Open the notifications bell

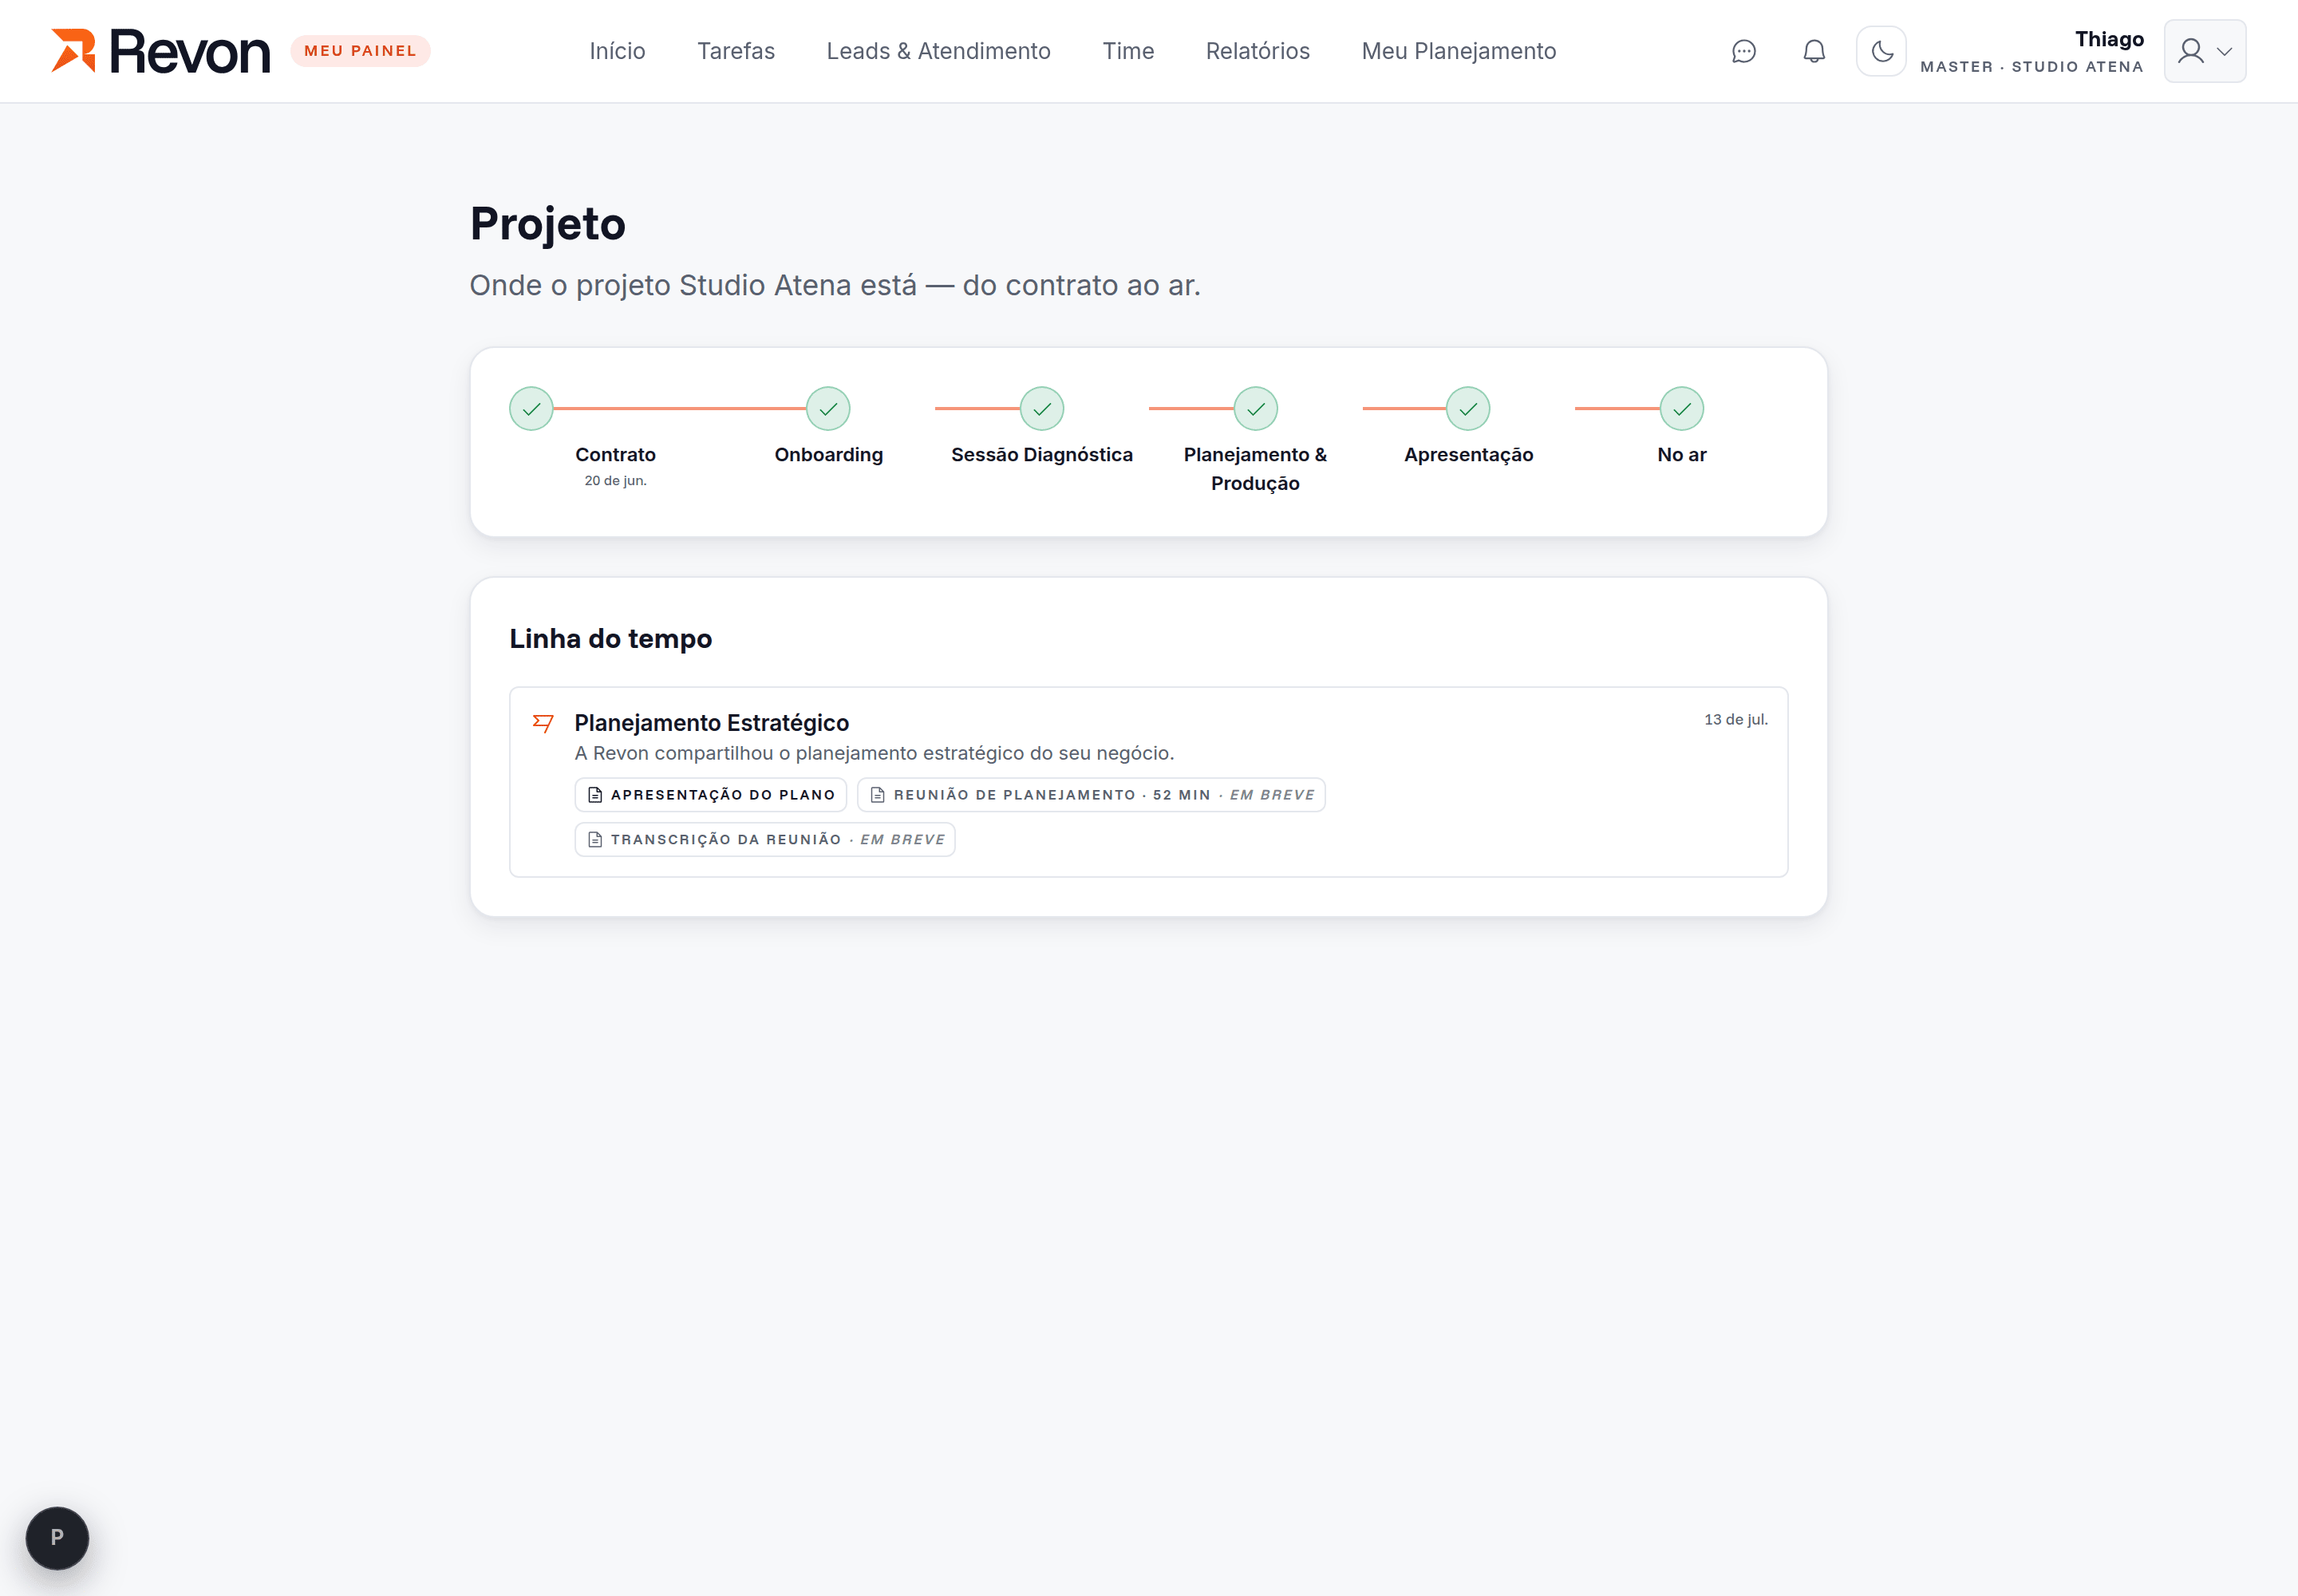(x=1813, y=51)
